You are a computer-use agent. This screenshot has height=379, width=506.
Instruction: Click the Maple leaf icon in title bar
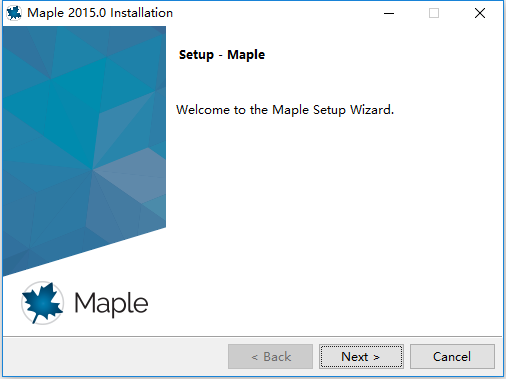pos(14,13)
